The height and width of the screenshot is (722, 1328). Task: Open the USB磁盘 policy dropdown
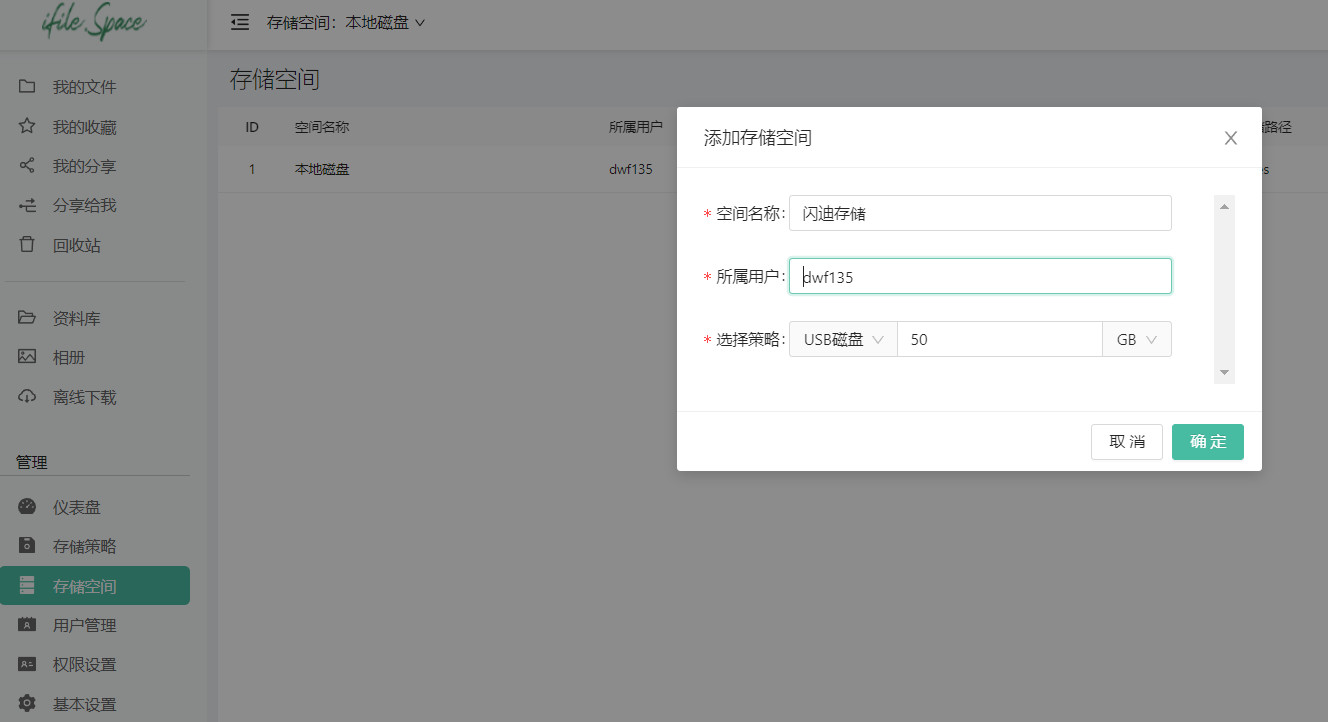coord(843,339)
